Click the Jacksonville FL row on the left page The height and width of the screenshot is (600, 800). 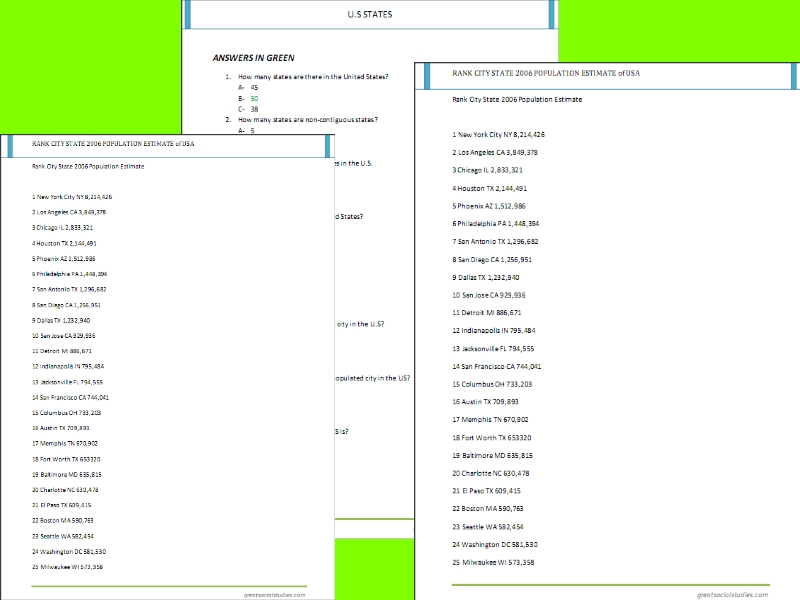coord(67,382)
